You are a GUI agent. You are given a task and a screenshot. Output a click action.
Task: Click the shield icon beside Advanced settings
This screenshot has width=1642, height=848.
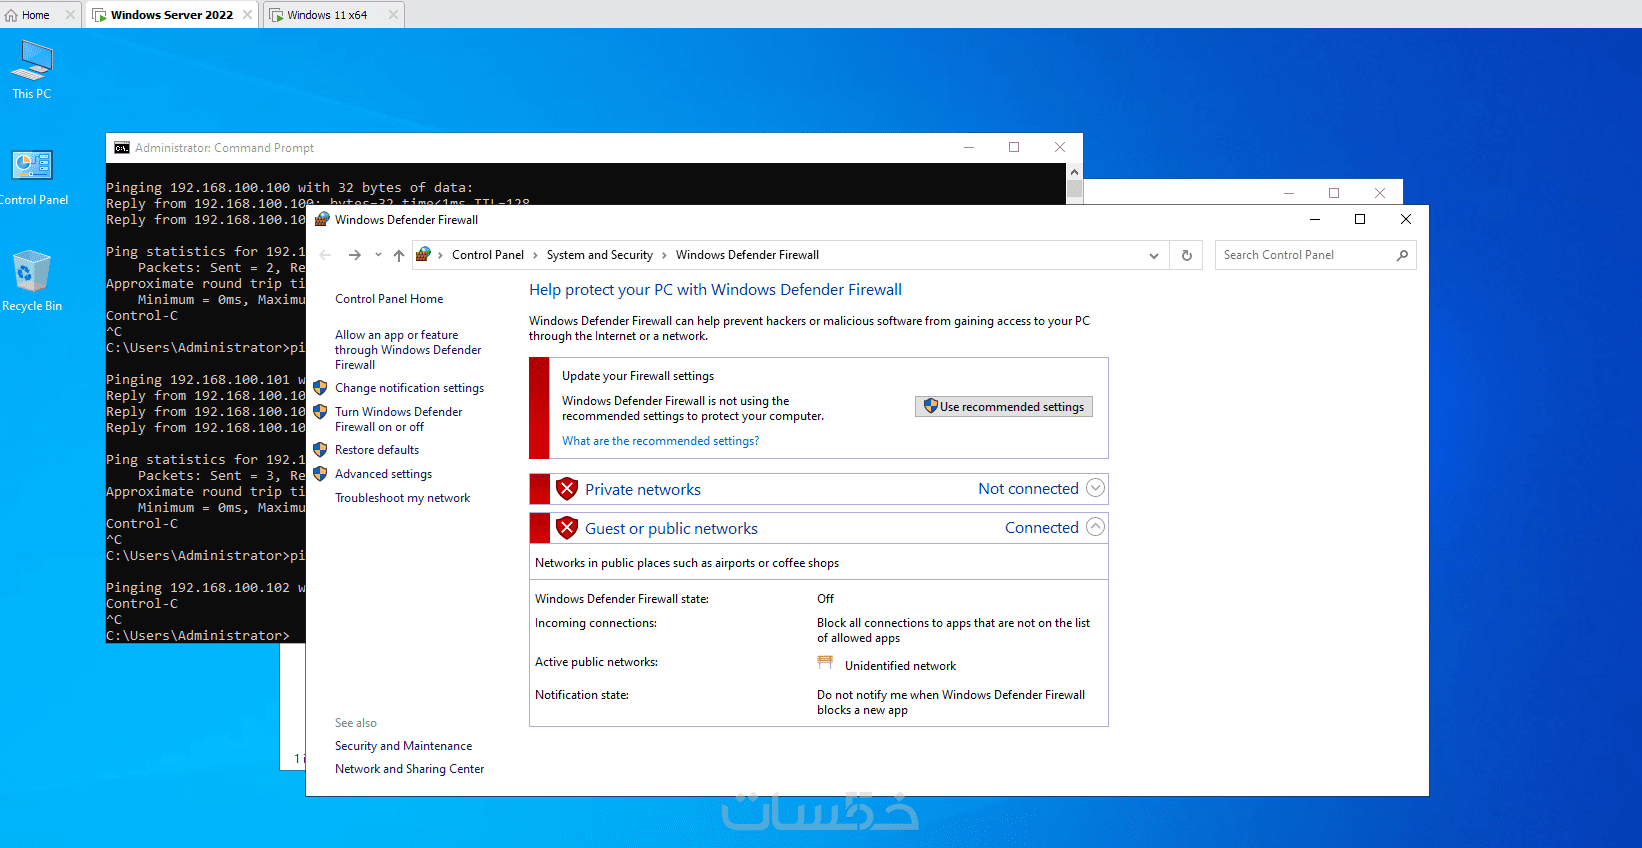click(x=320, y=474)
